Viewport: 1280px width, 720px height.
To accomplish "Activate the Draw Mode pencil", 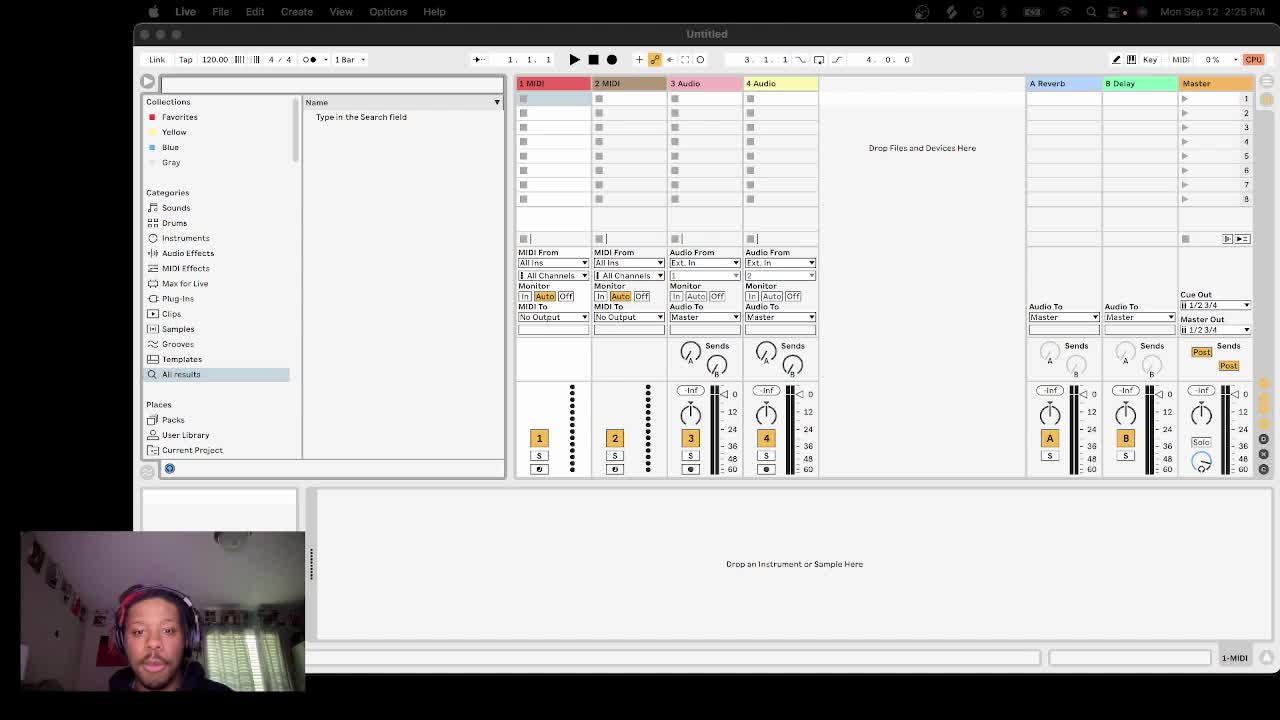I will point(1116,59).
